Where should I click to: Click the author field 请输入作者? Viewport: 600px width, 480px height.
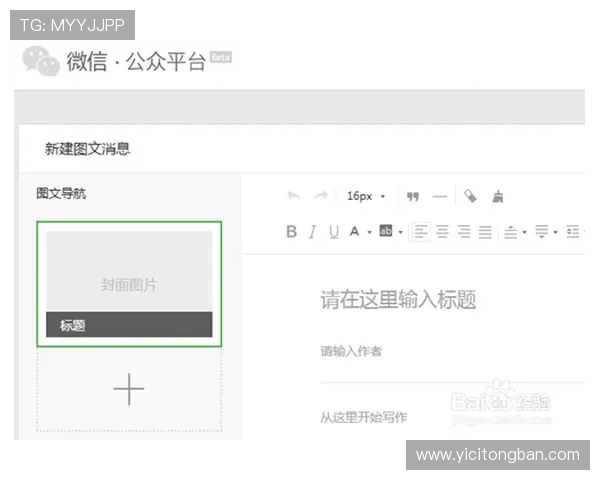pyautogui.click(x=351, y=351)
